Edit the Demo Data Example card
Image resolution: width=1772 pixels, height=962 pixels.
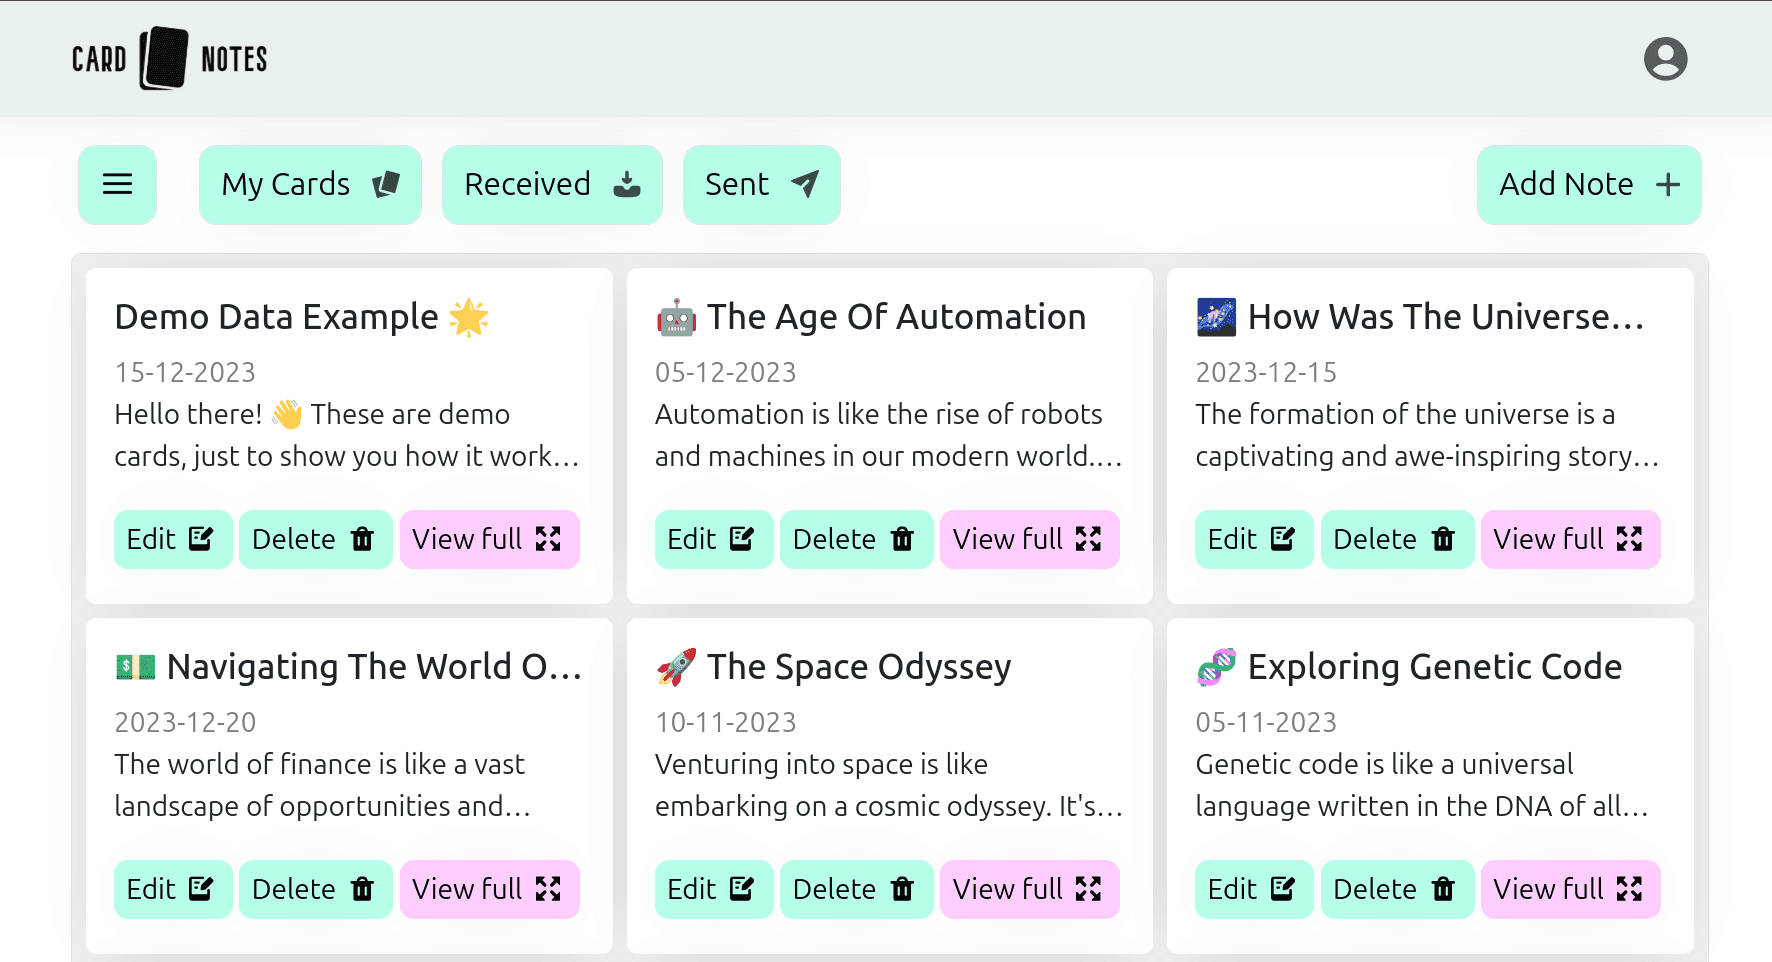(172, 539)
